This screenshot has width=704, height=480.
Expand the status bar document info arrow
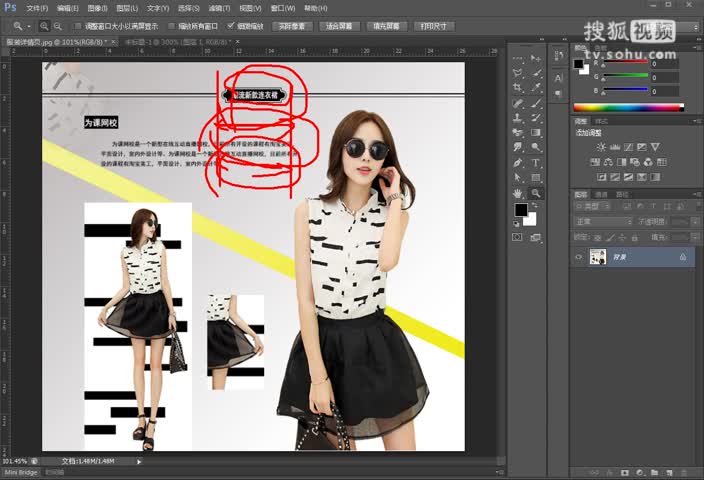139,462
